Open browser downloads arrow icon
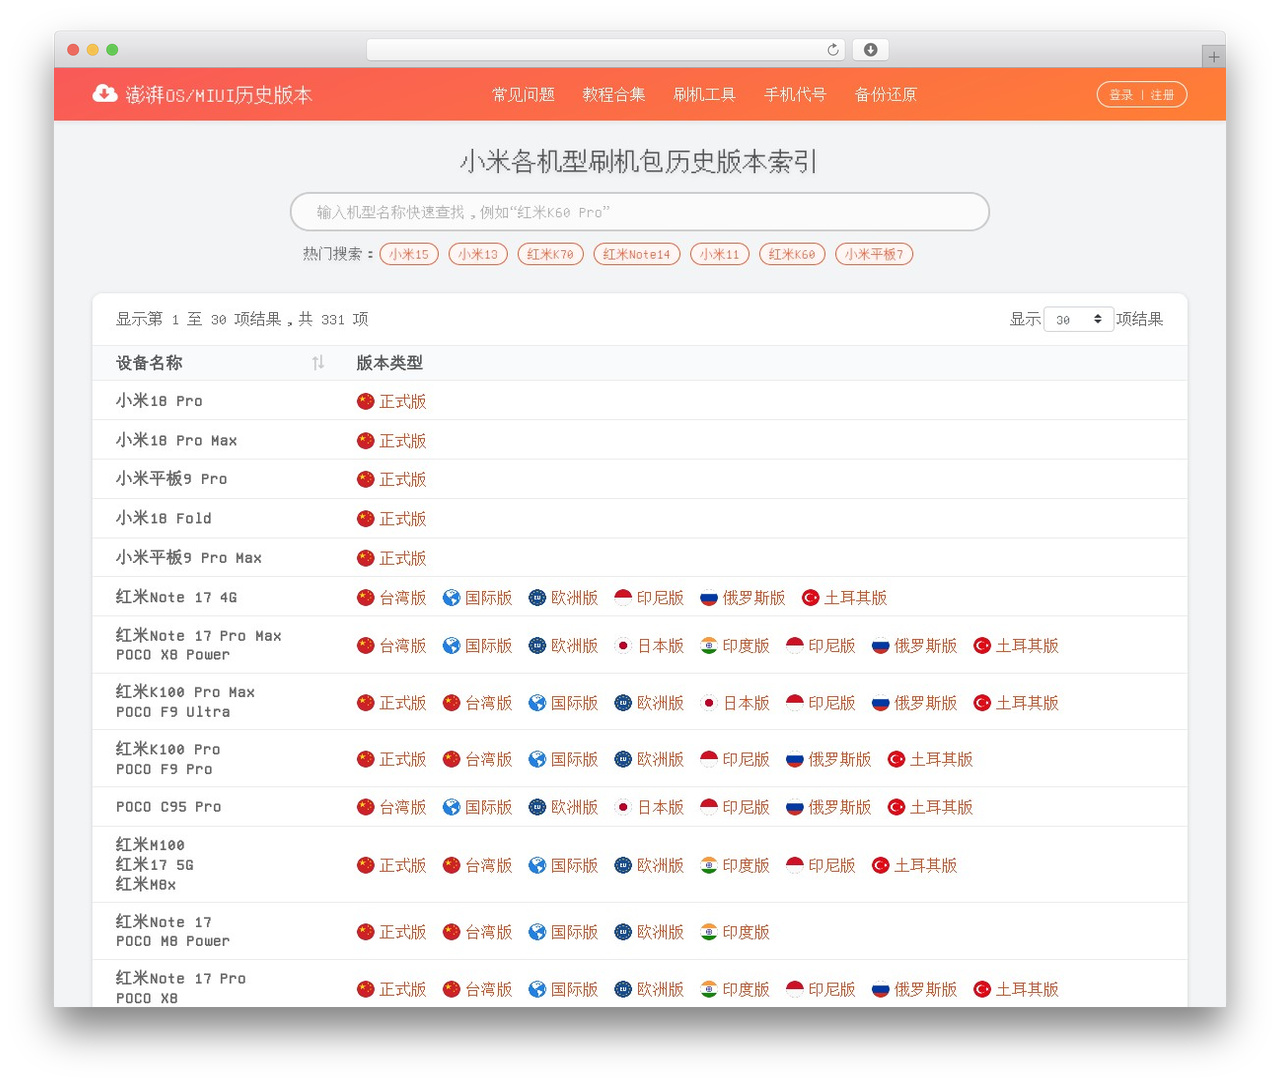 click(x=871, y=50)
